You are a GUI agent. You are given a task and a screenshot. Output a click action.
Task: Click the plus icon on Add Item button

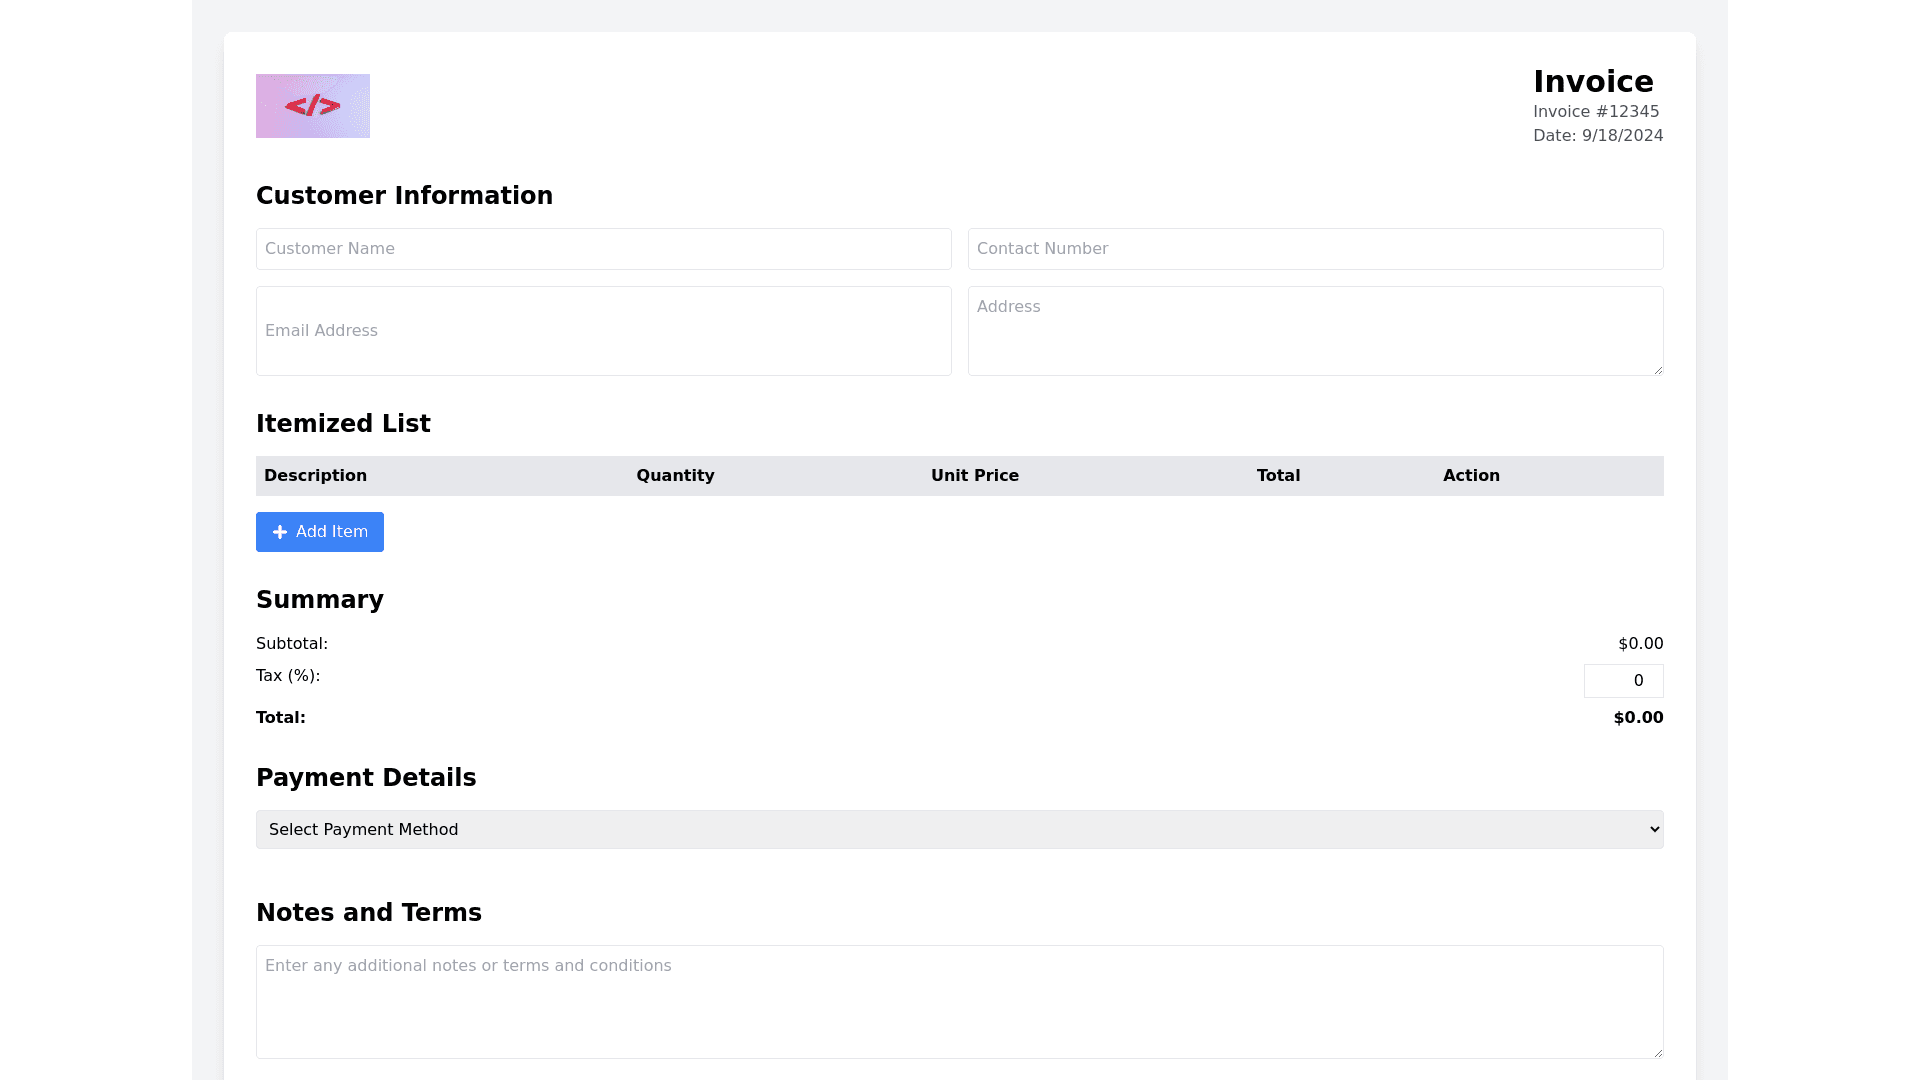click(x=280, y=532)
